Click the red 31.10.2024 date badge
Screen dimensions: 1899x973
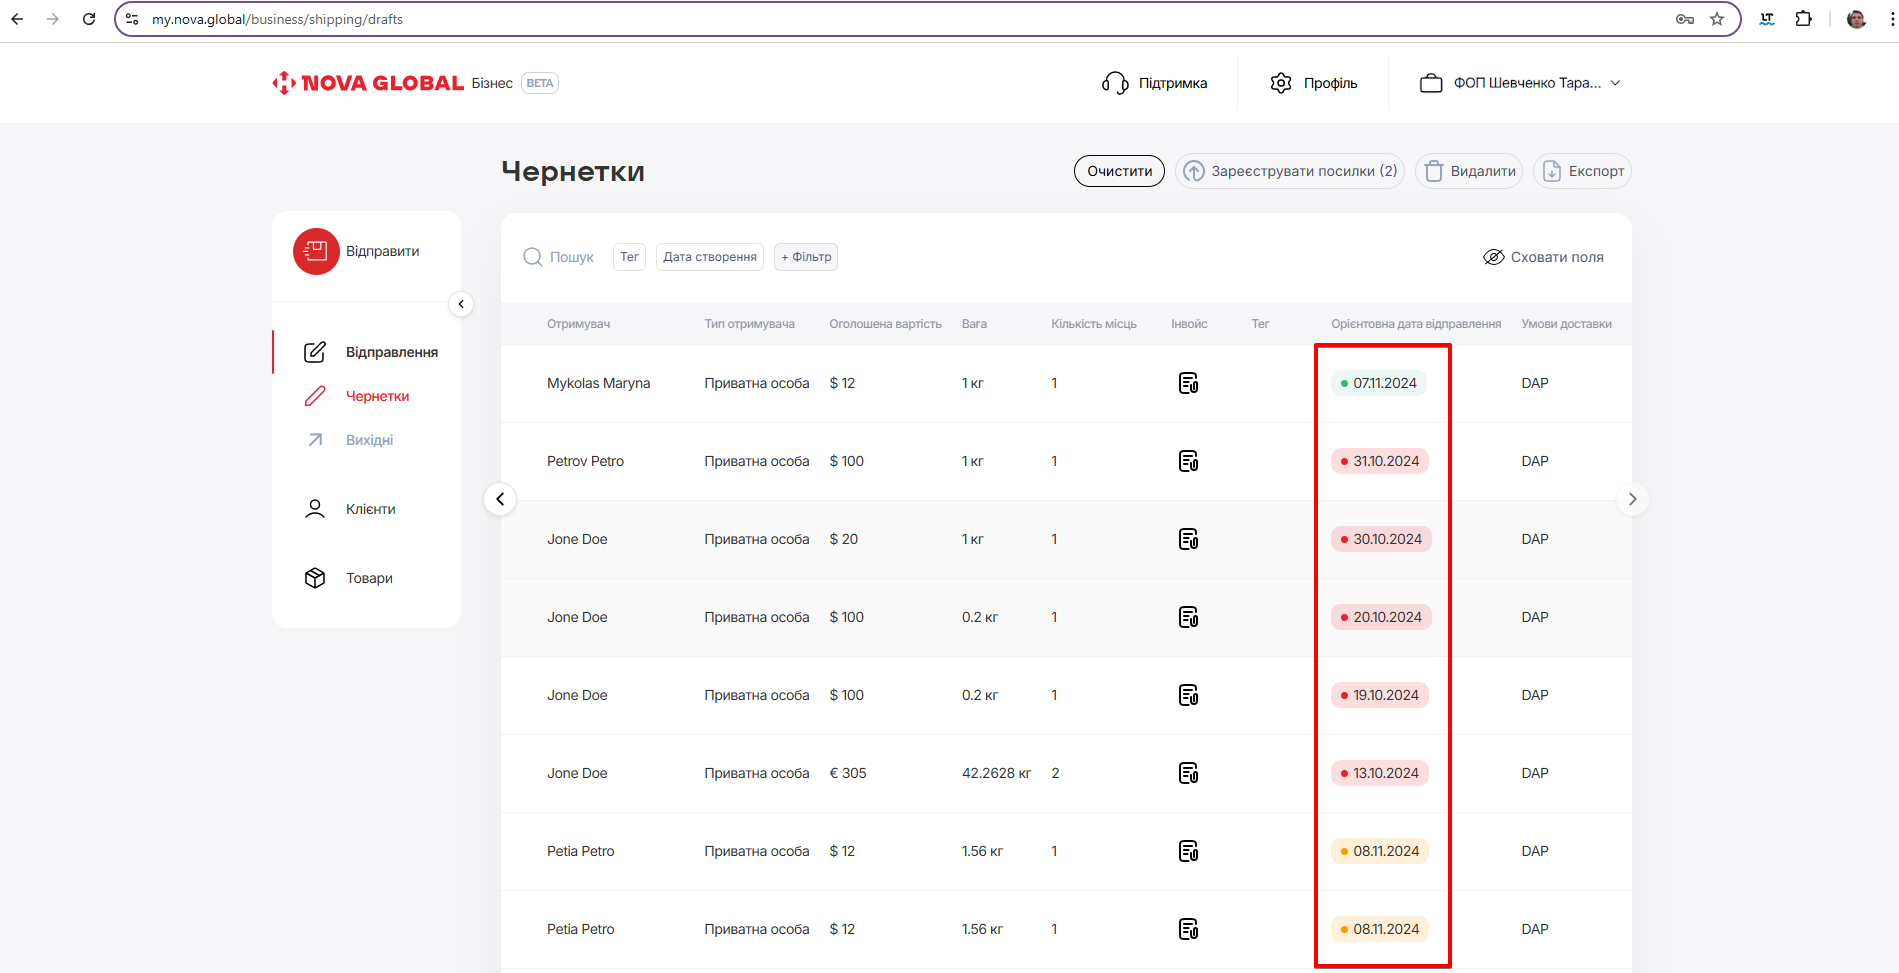tap(1380, 461)
